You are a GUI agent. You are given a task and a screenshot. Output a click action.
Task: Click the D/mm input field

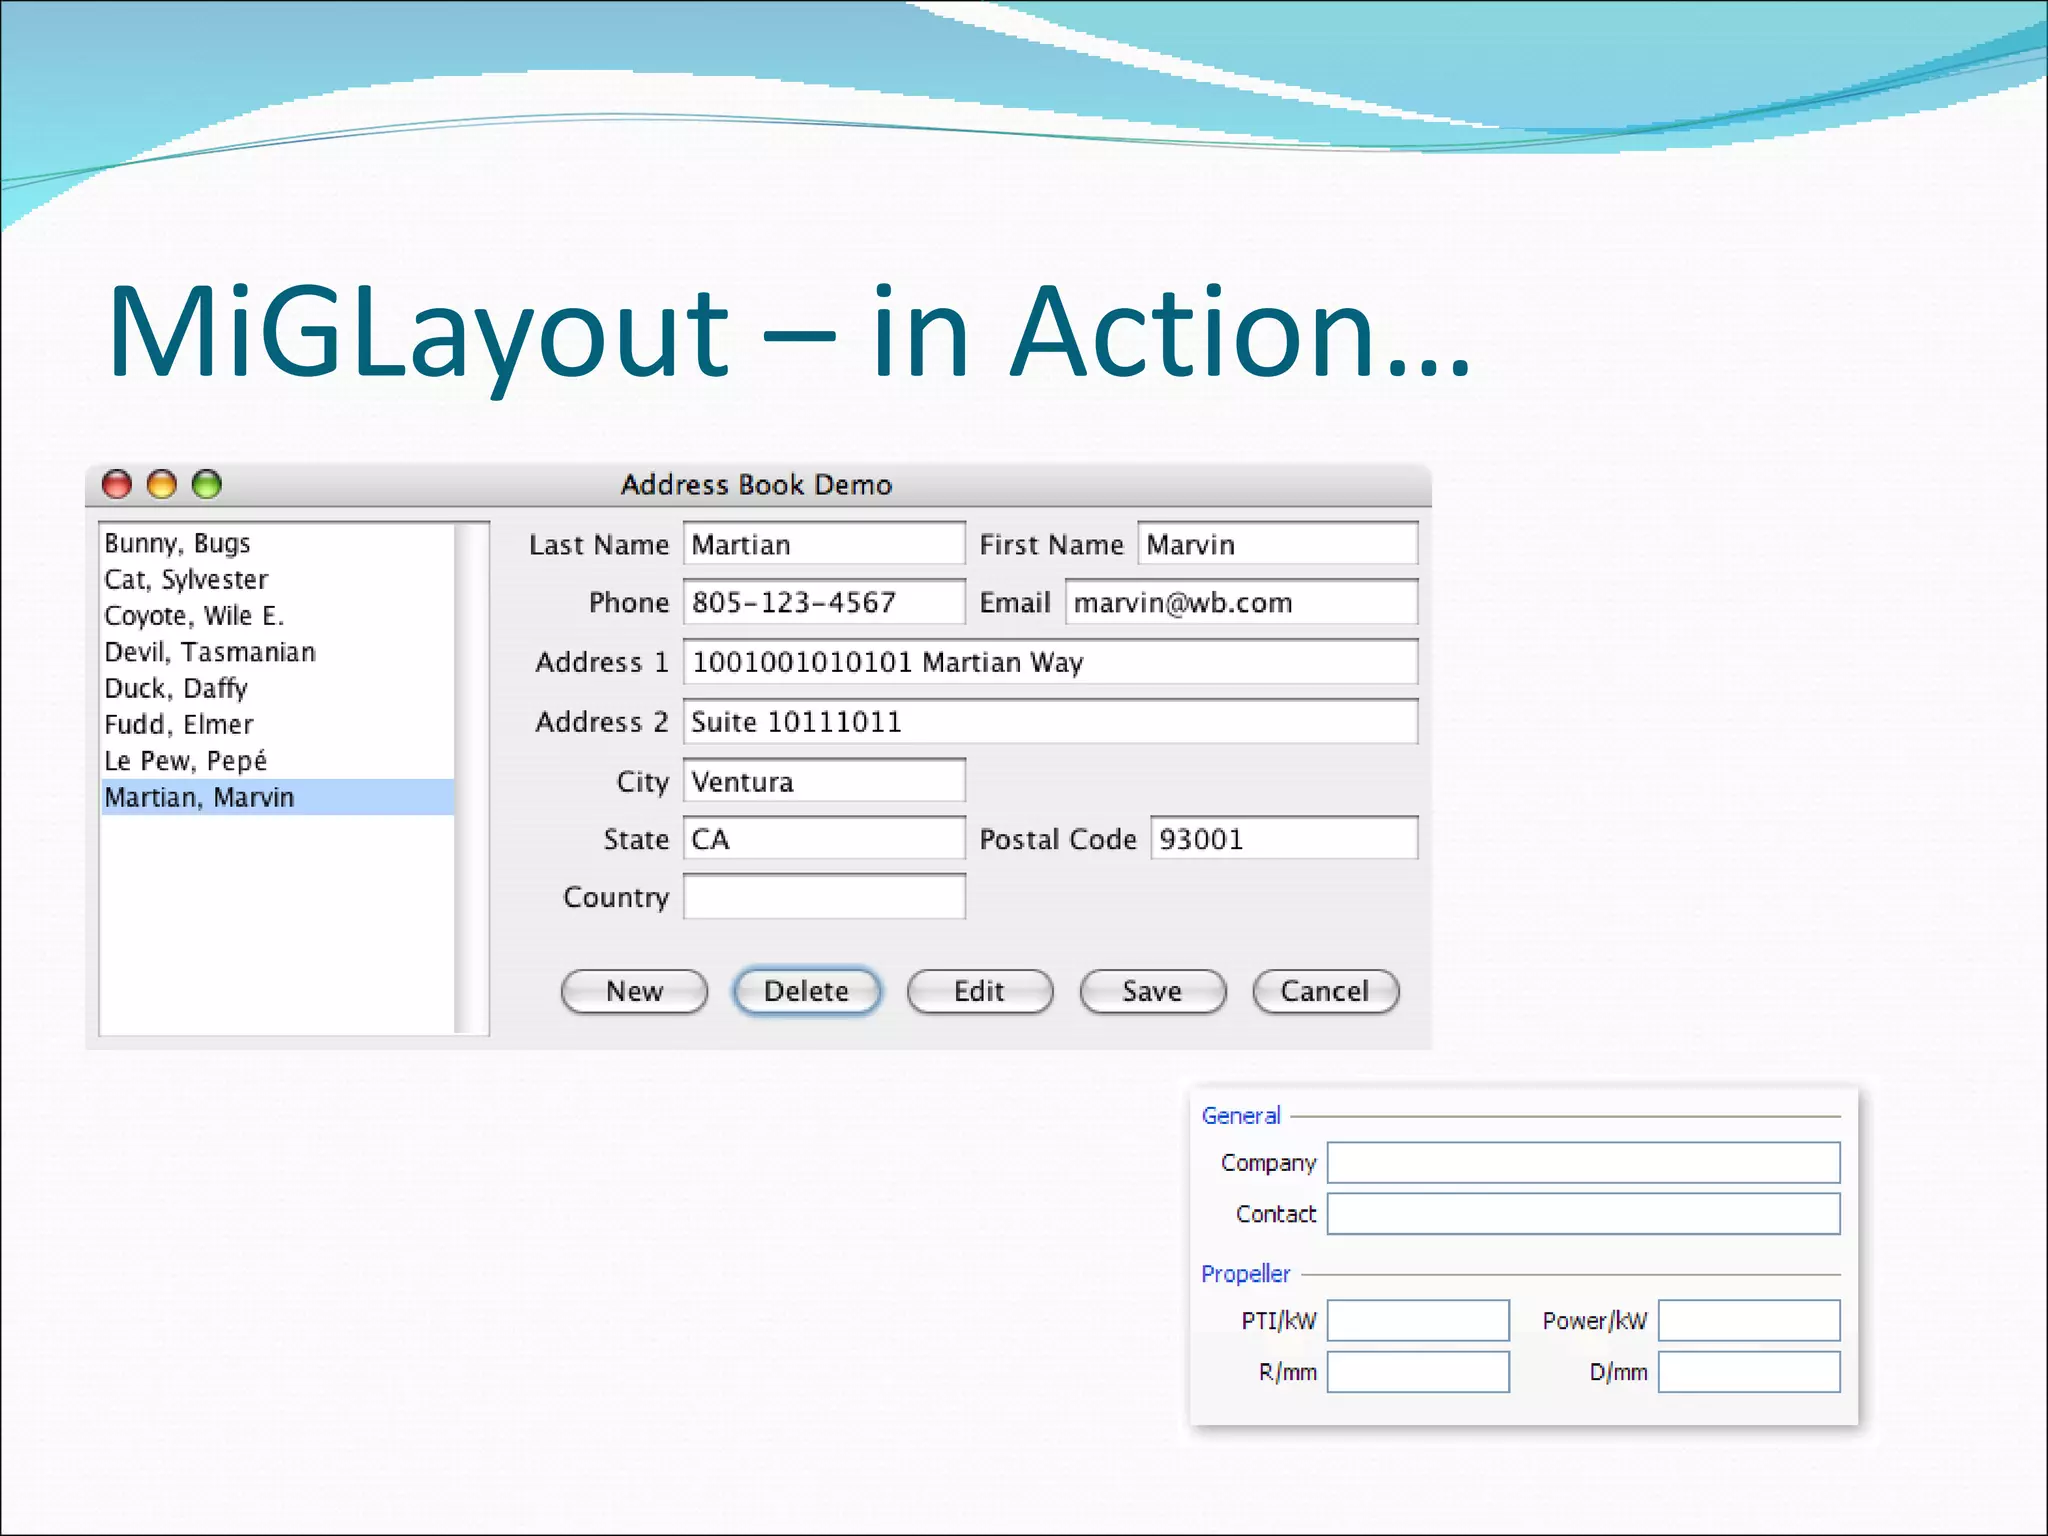(x=1749, y=1372)
